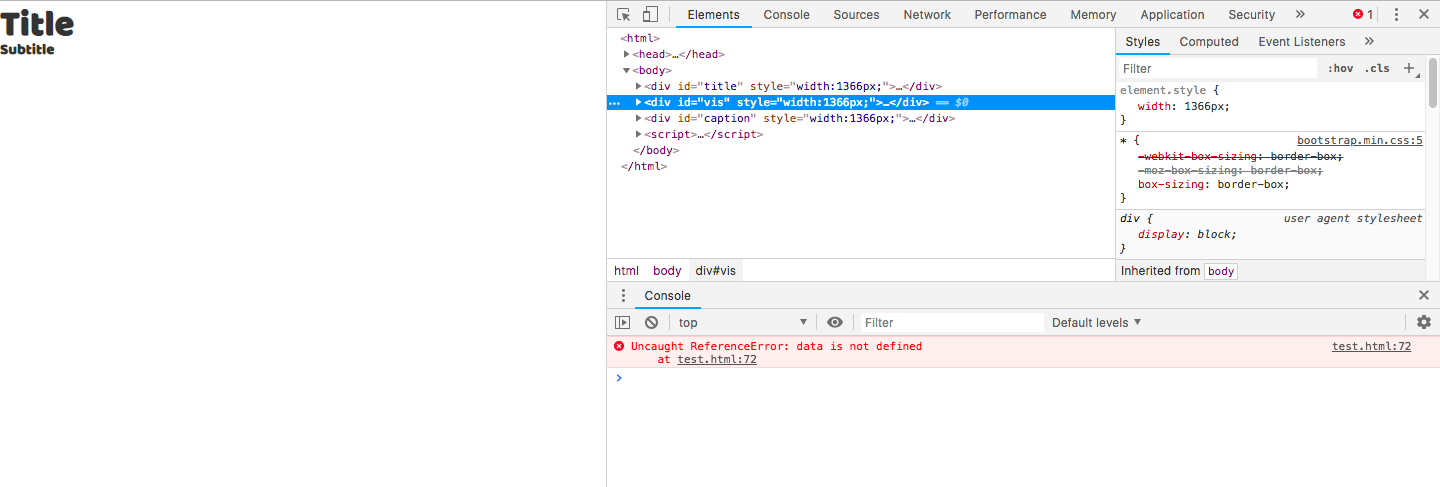Expand the head element node

pos(627,54)
